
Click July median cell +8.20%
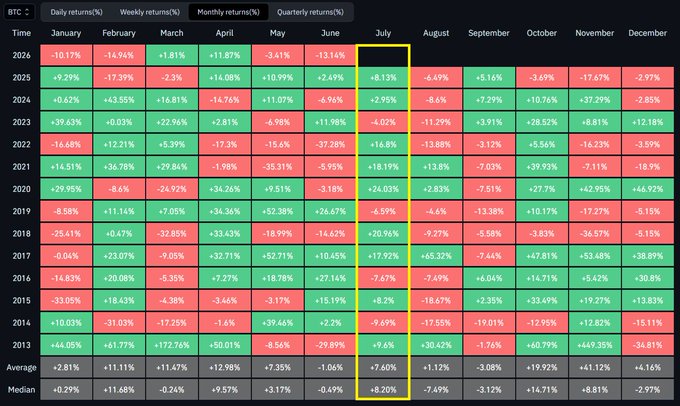point(383,390)
